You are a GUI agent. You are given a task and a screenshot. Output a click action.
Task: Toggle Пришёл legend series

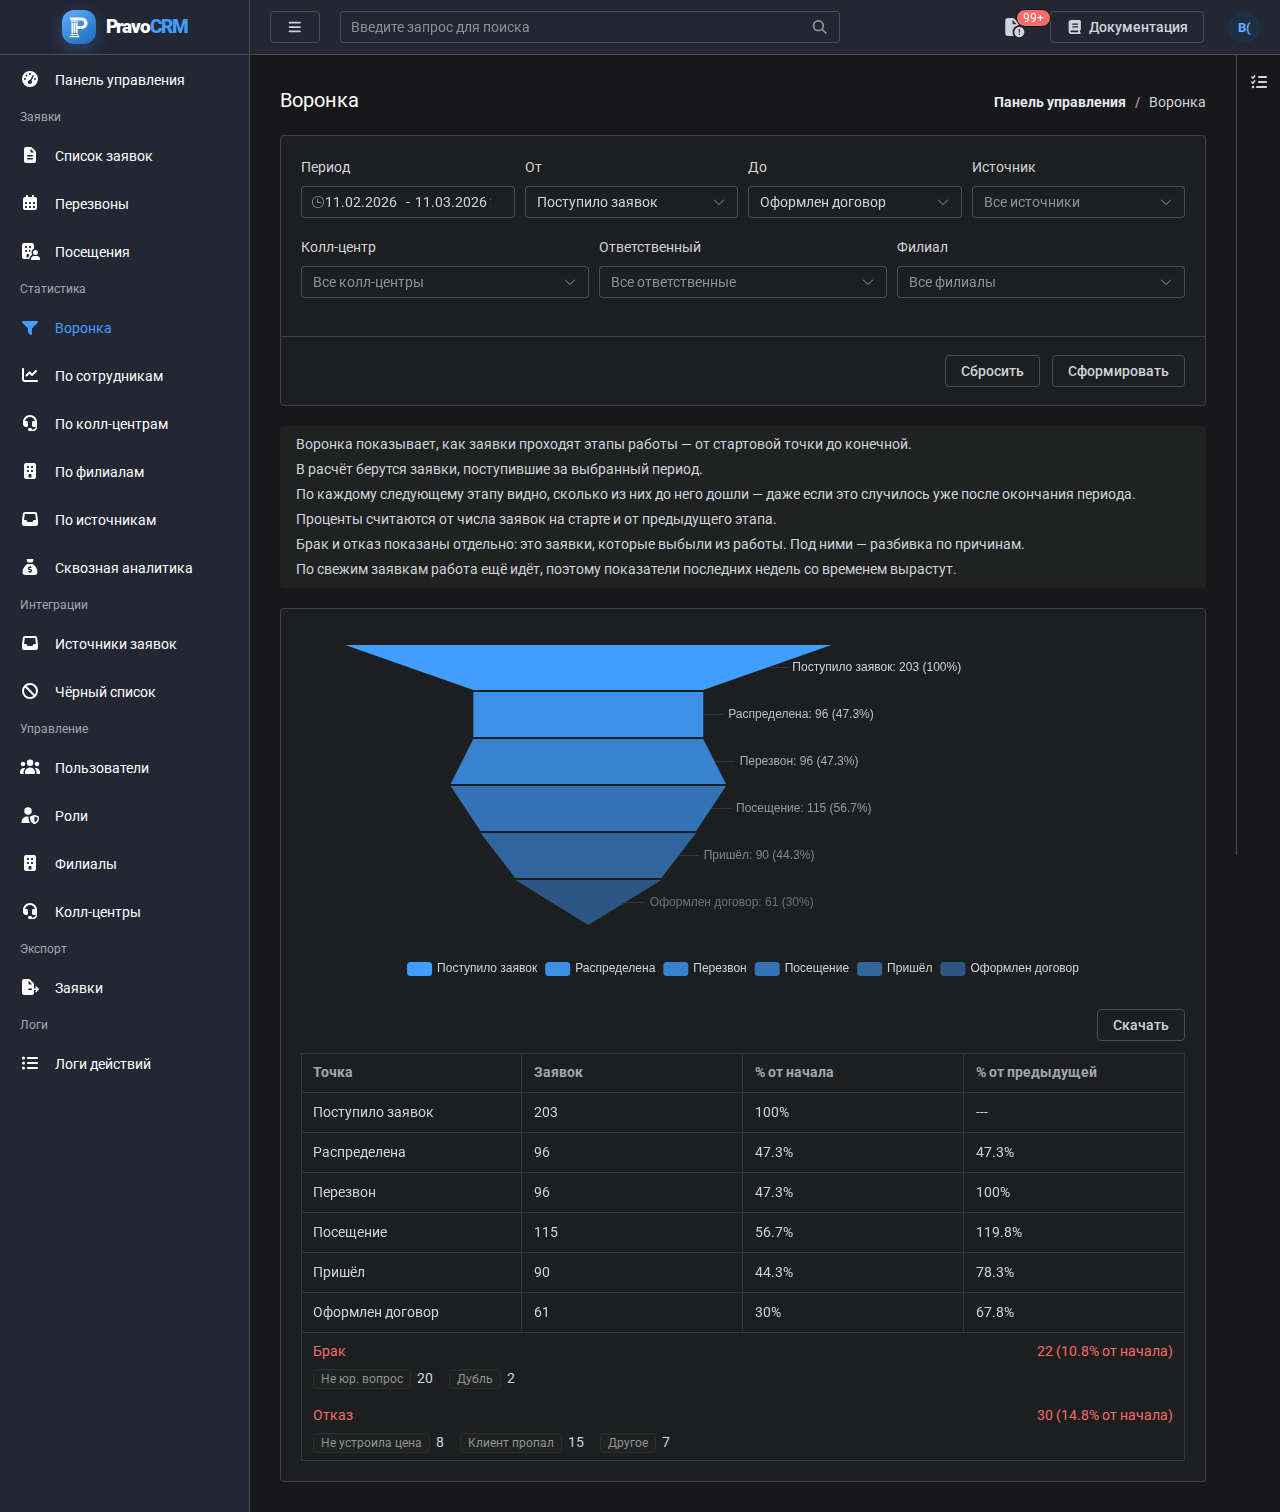895,968
